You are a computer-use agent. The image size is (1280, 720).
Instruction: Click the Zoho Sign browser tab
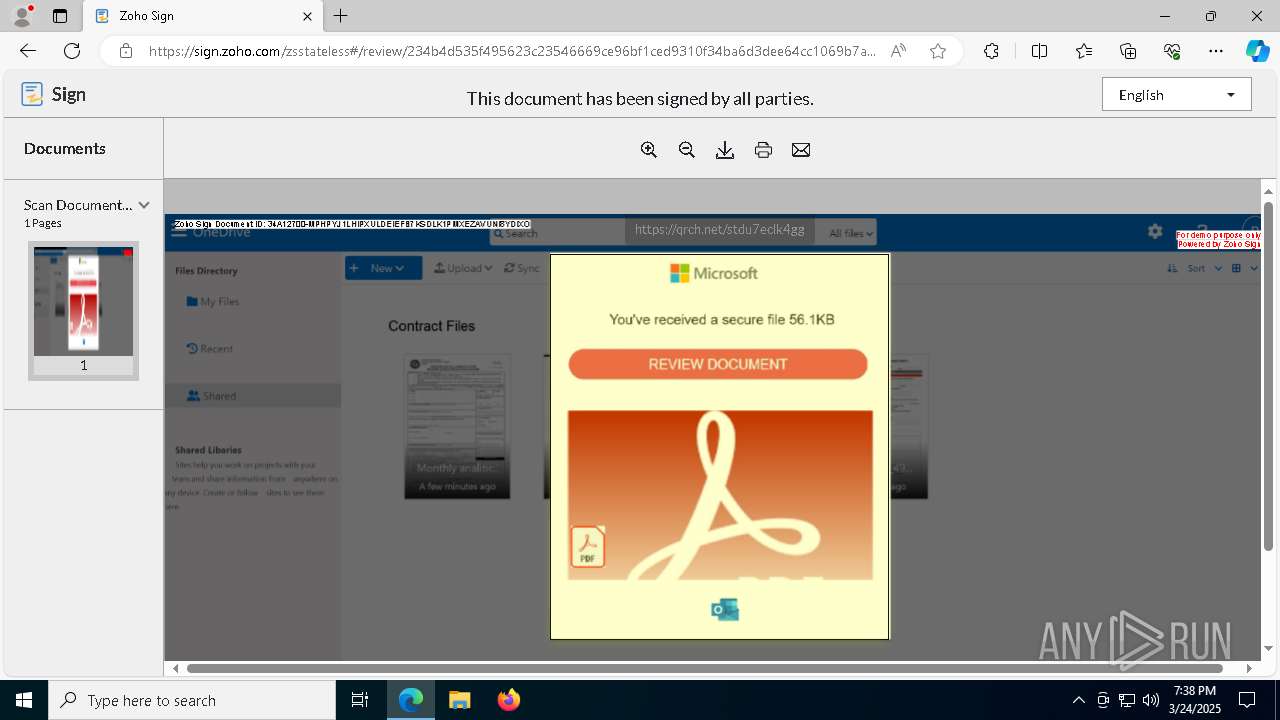click(x=201, y=16)
